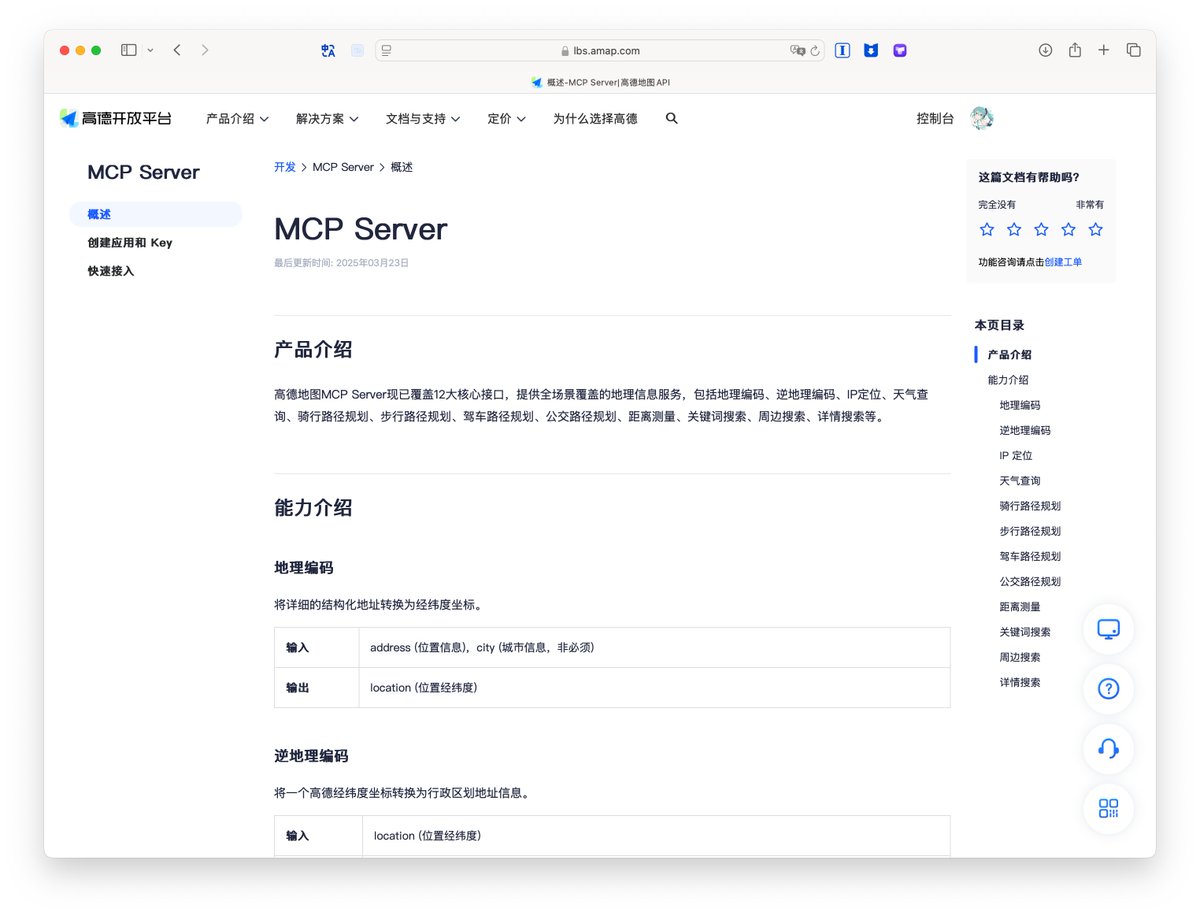Image resolution: width=1200 pixels, height=916 pixels.
Task: Jump to 步行路径规划 in page contents
Action: pyautogui.click(x=1030, y=531)
